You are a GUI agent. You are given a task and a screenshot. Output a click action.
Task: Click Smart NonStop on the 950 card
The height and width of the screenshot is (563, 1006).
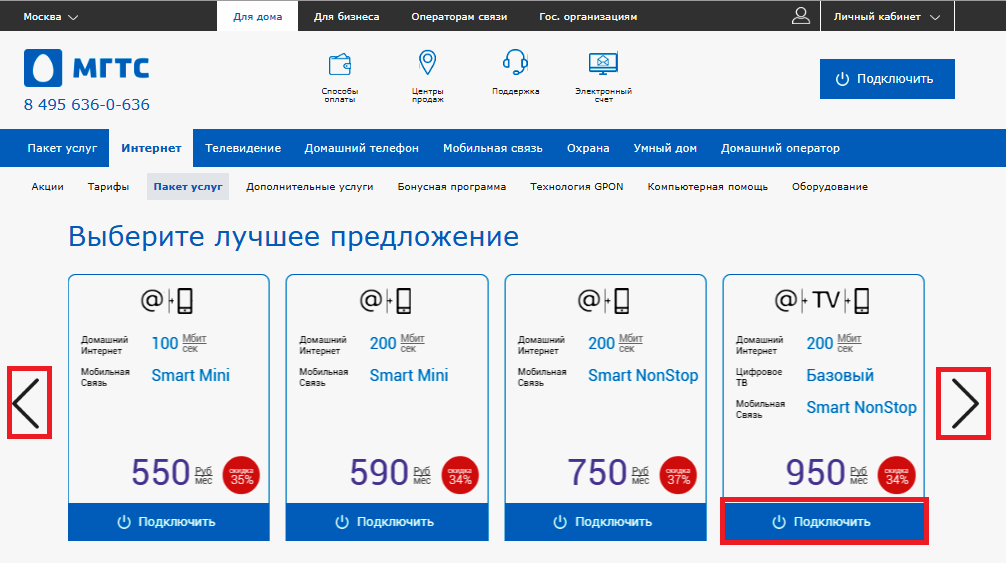pos(861,407)
